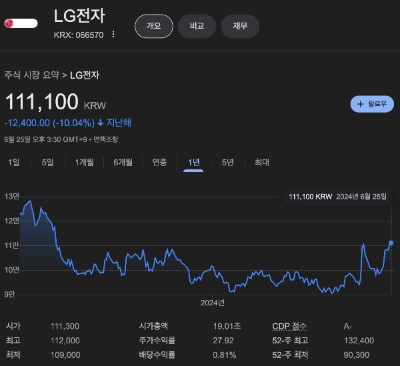The width and height of the screenshot is (400, 366).
Task: Click the 111,100 KRW price value
Action: tap(55, 102)
